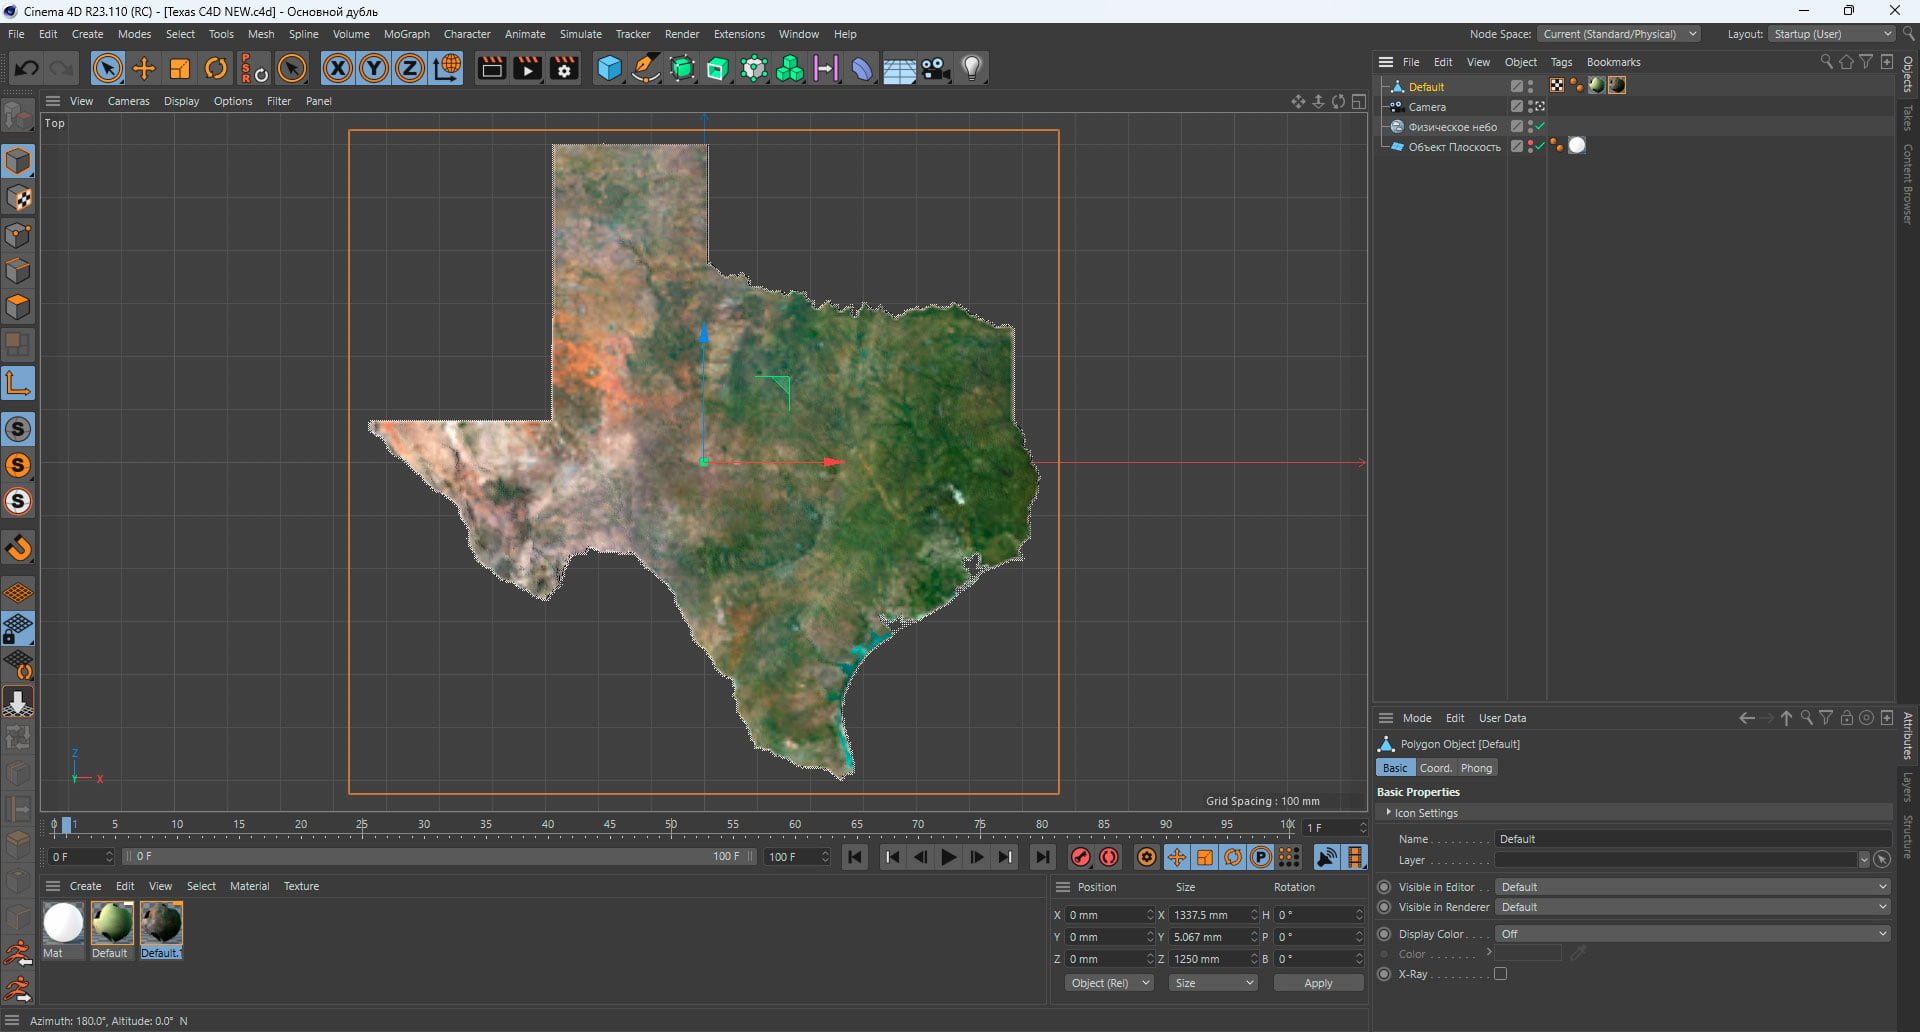Toggle the Visible in Editor animation dot
1920x1032 pixels.
pos(1384,887)
